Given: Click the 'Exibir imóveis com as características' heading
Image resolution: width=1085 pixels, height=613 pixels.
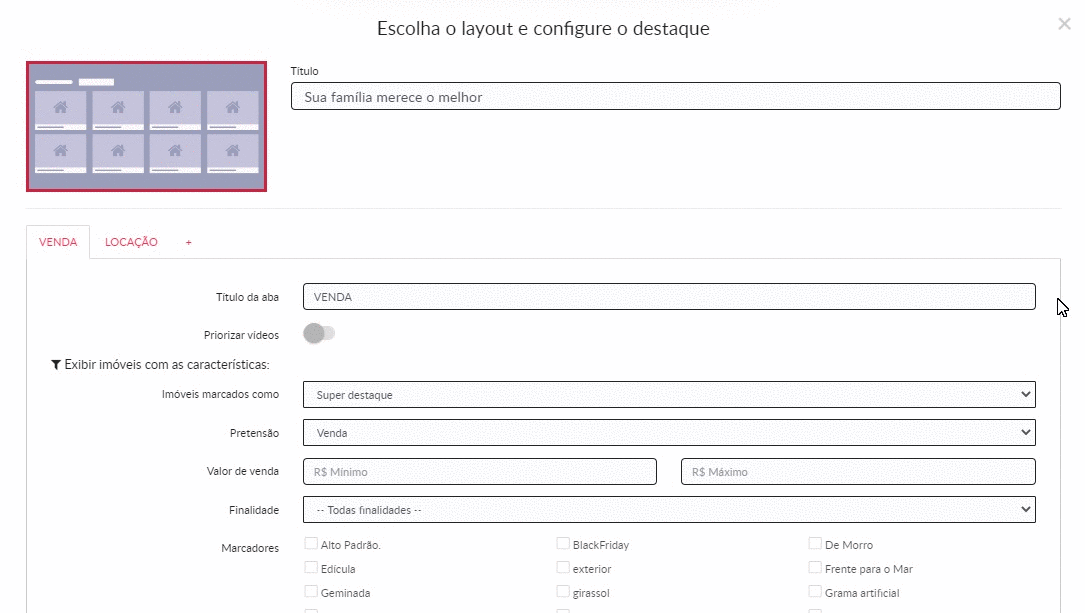Looking at the screenshot, I should (x=167, y=365).
